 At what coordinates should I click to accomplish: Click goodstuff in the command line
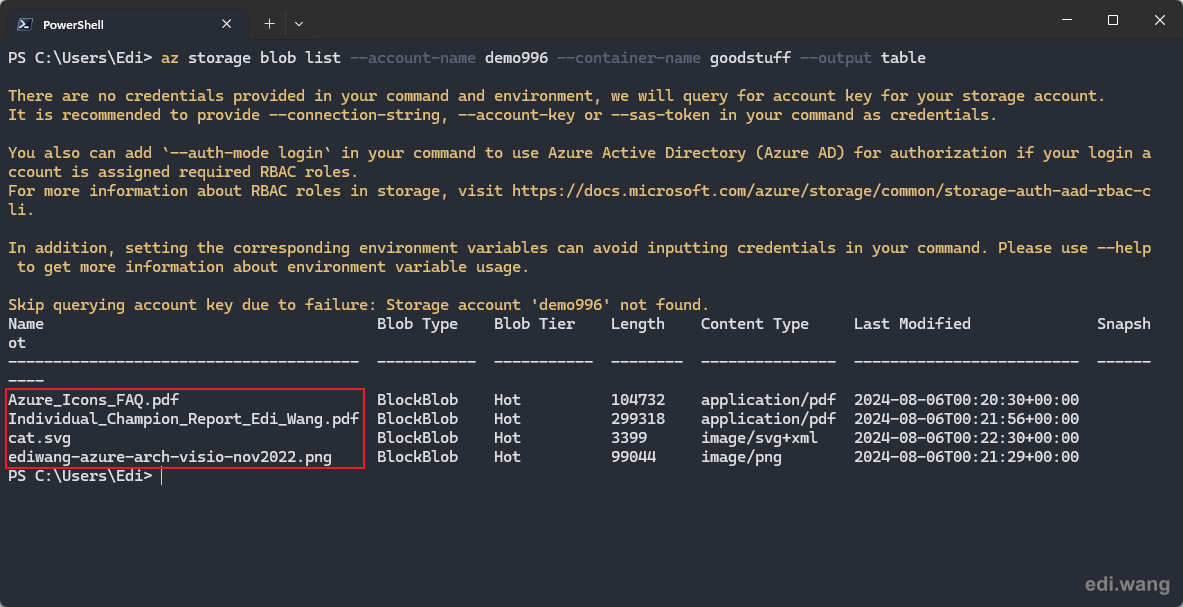tap(750, 58)
